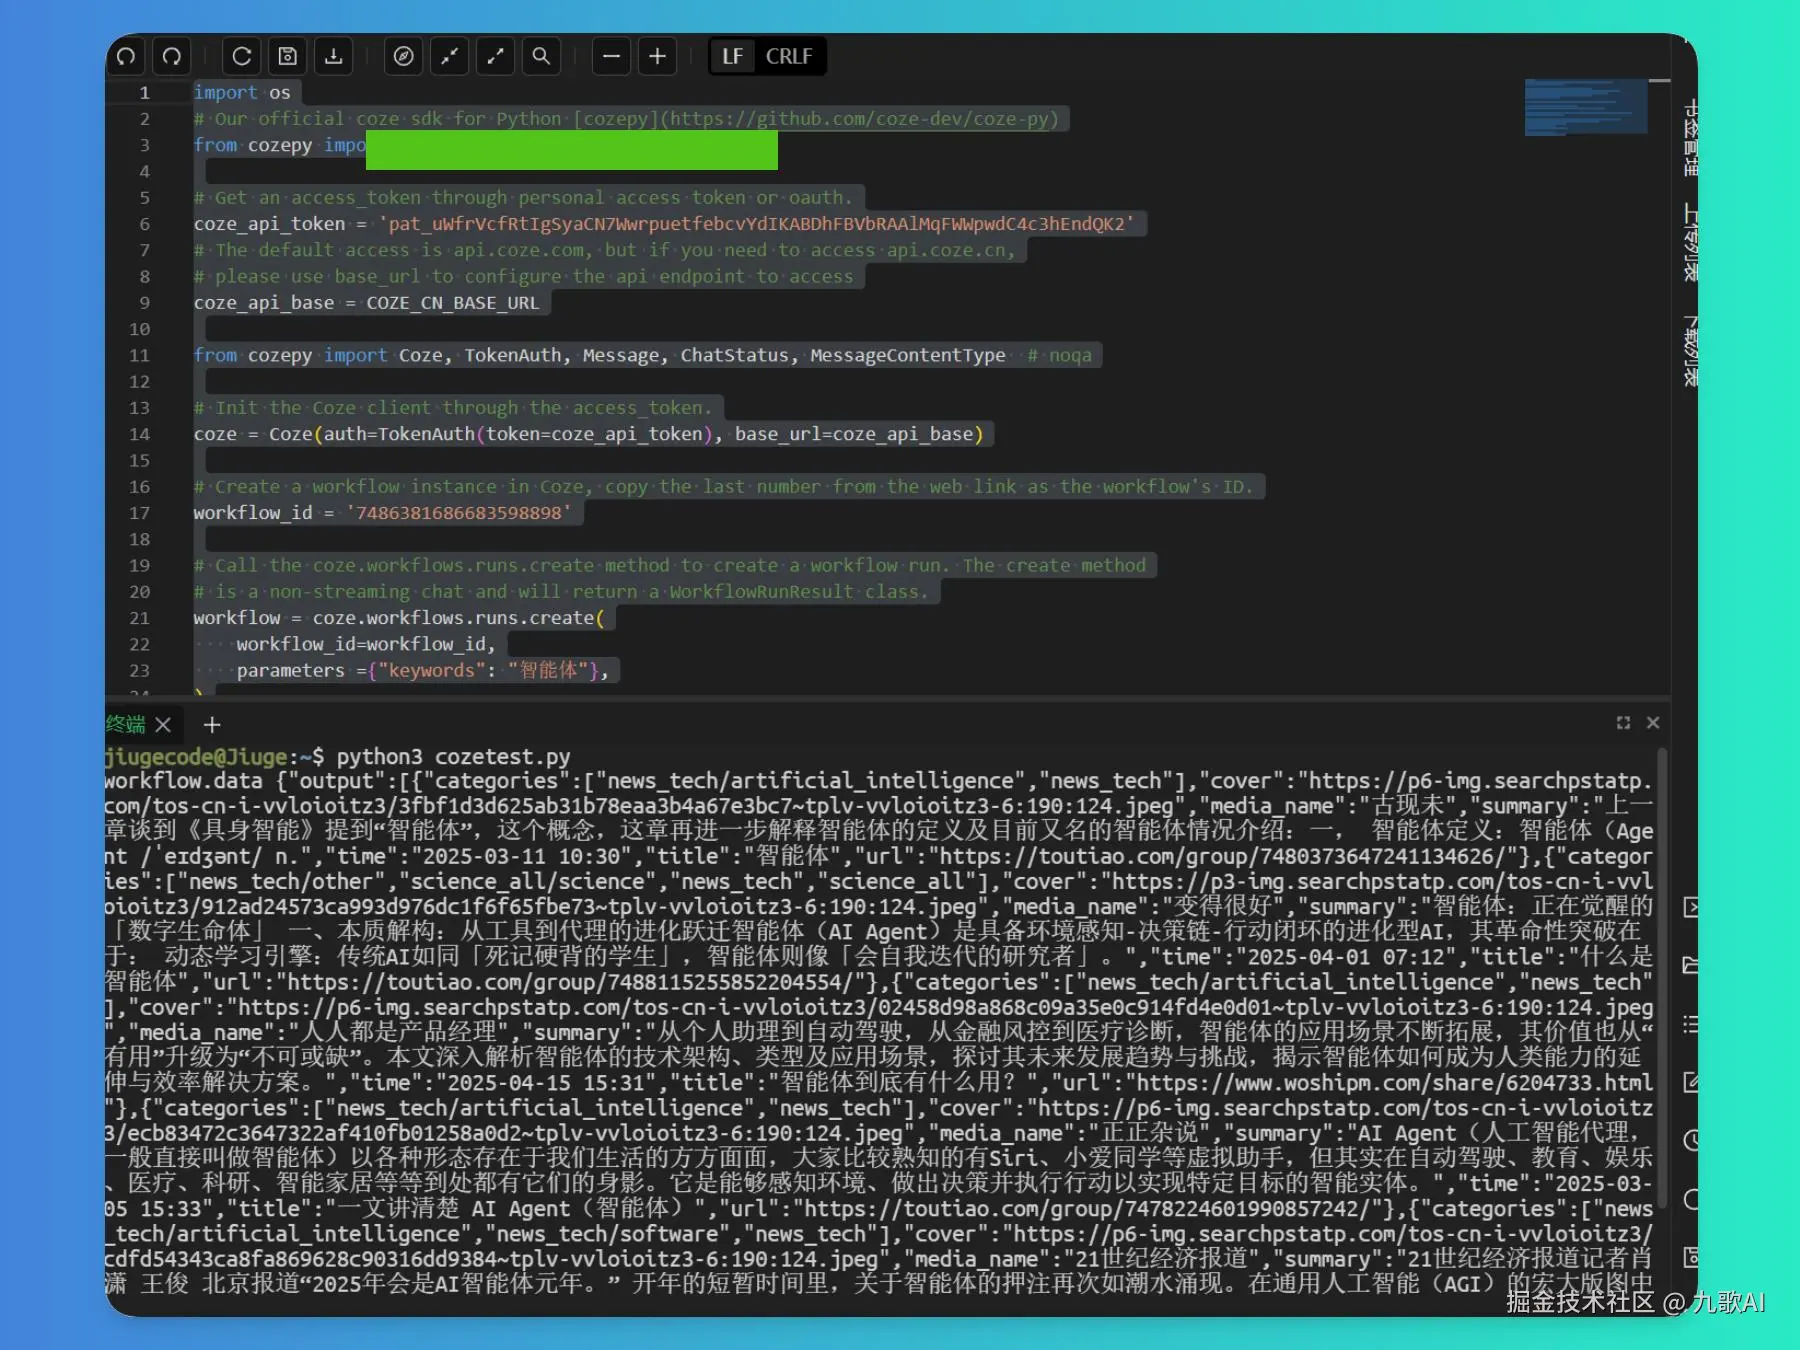Click the expand arrows icon

tap(496, 57)
